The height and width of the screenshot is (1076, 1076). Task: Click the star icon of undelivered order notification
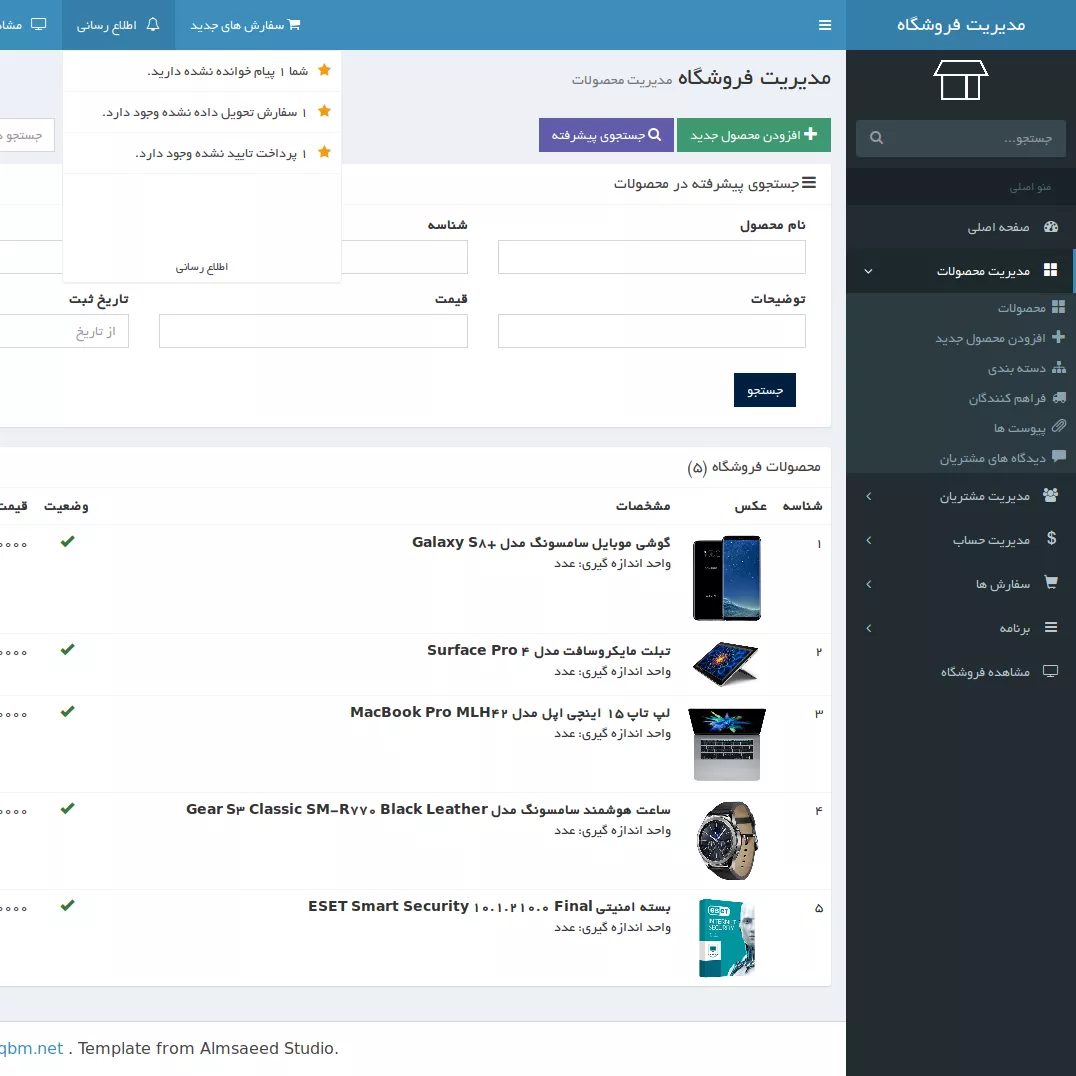point(325,111)
